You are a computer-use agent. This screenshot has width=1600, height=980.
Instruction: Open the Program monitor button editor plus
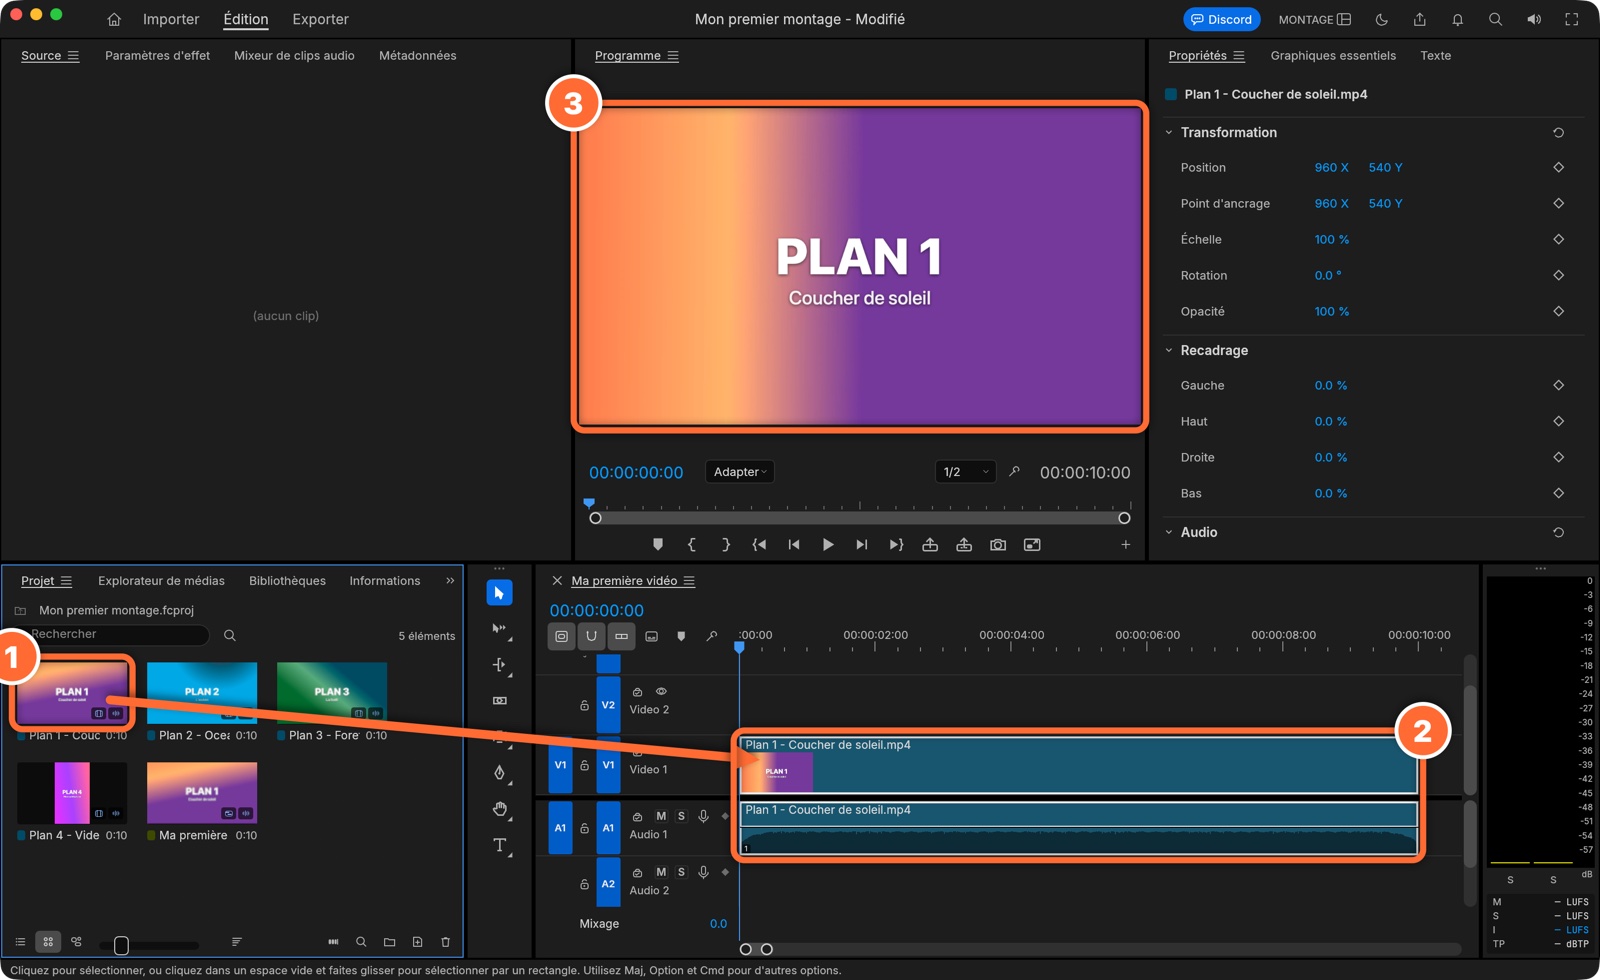(1125, 545)
